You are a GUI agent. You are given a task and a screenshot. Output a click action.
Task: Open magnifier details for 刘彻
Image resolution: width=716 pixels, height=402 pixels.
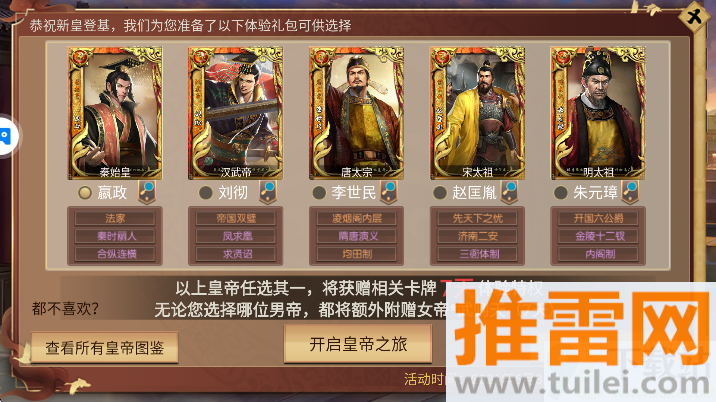pyautogui.click(x=268, y=192)
